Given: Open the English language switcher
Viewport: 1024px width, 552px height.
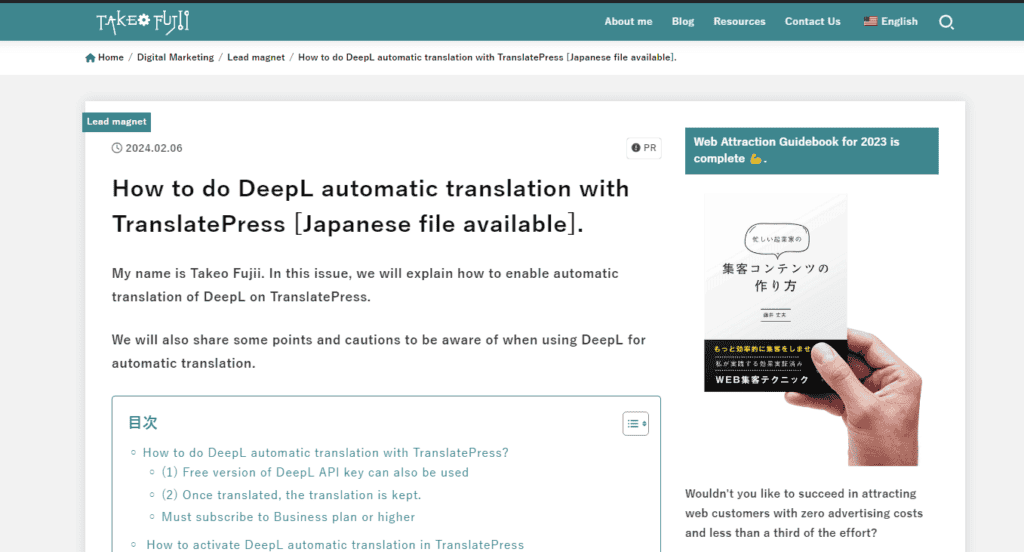Looking at the screenshot, I should (x=890, y=22).
